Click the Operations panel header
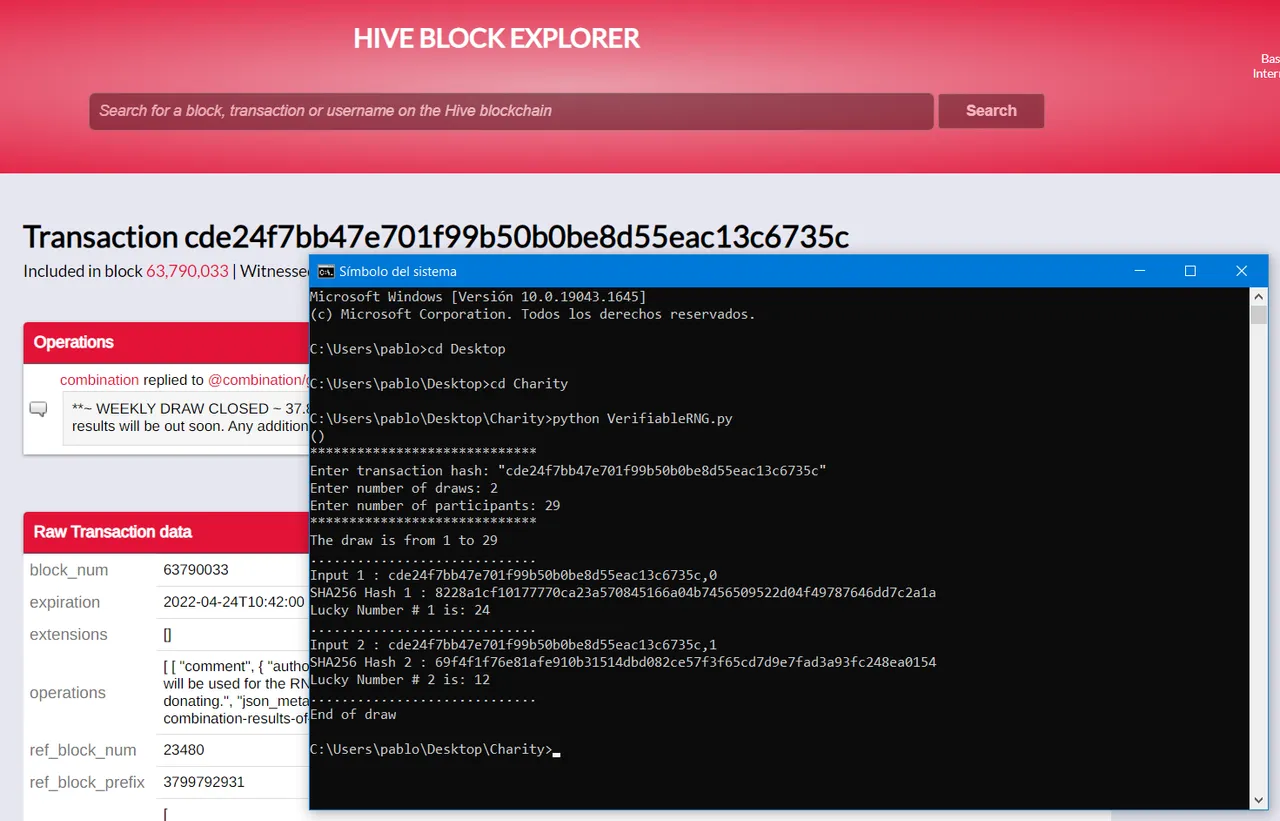The image size is (1280, 821). [x=166, y=342]
